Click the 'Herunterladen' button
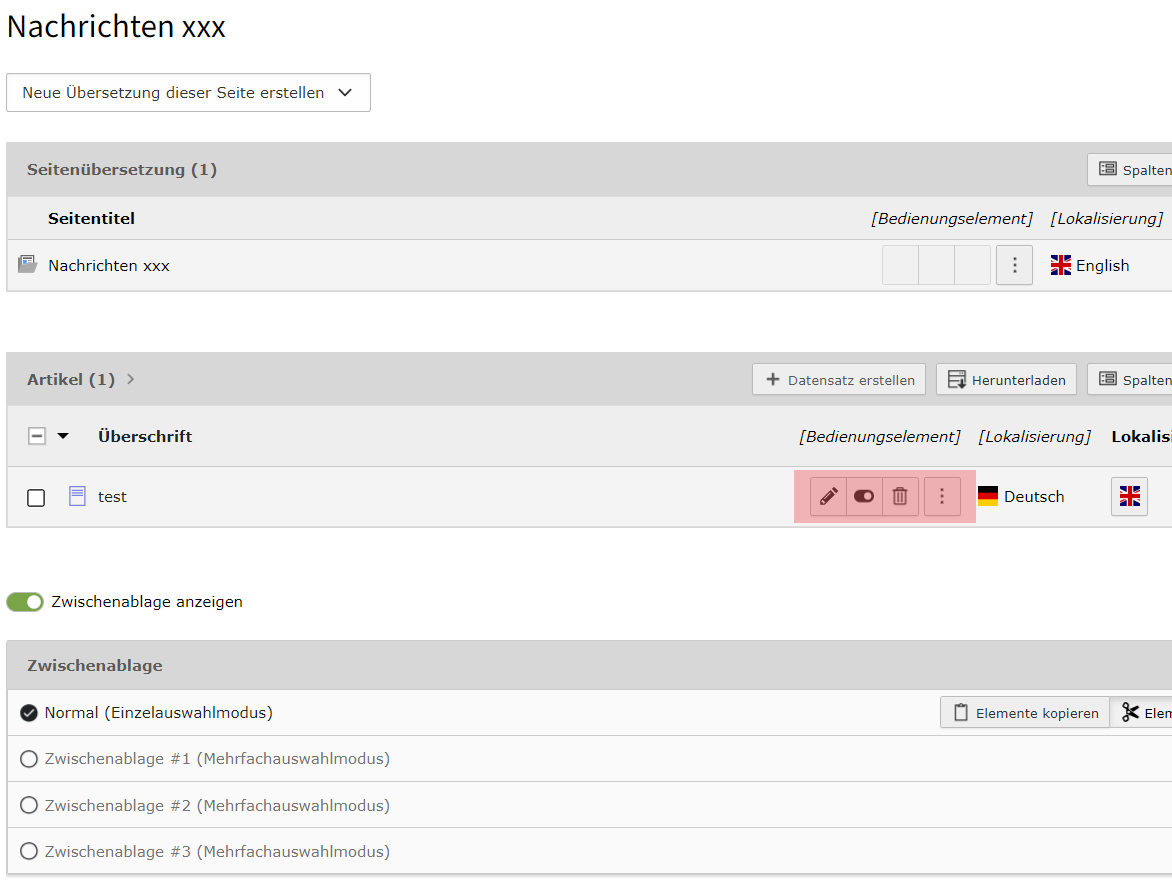The height and width of the screenshot is (880, 1172). click(1006, 380)
